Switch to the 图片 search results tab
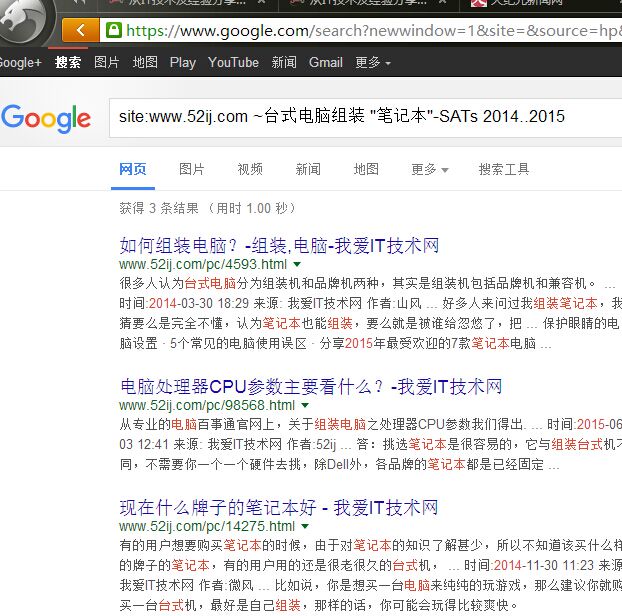The height and width of the screenshot is (616, 622). 192,169
